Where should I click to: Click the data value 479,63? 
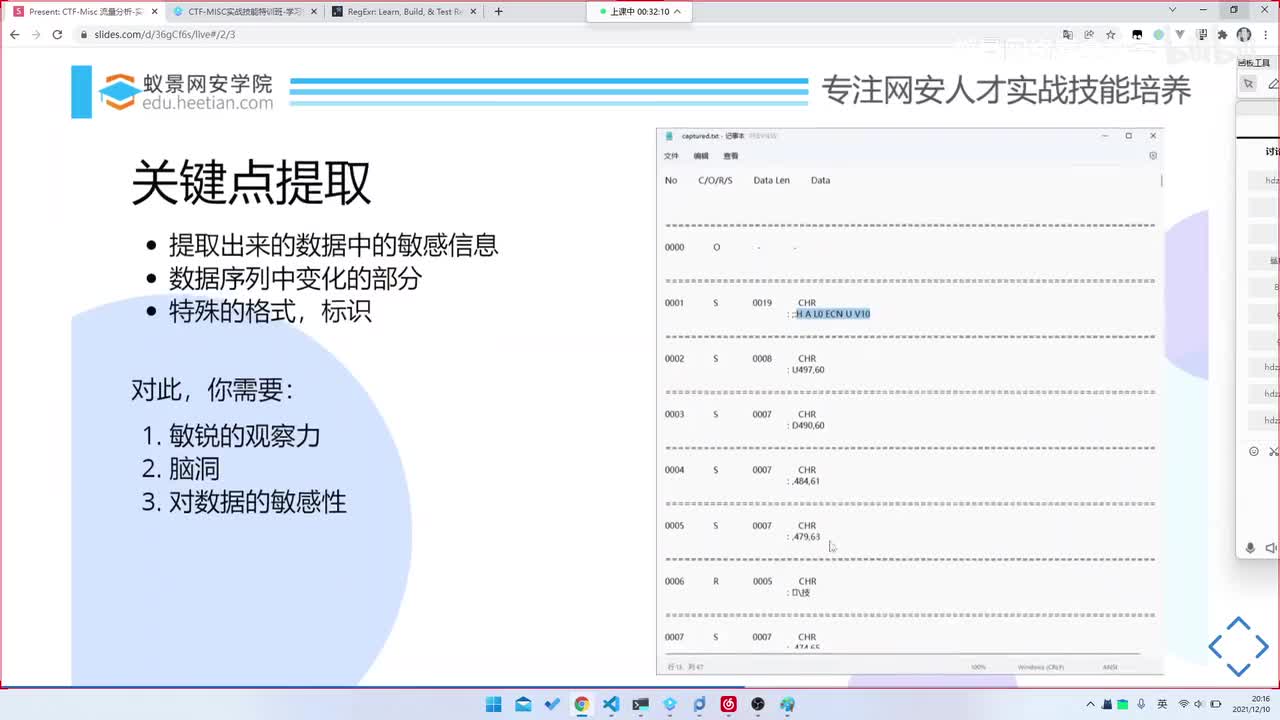806,537
